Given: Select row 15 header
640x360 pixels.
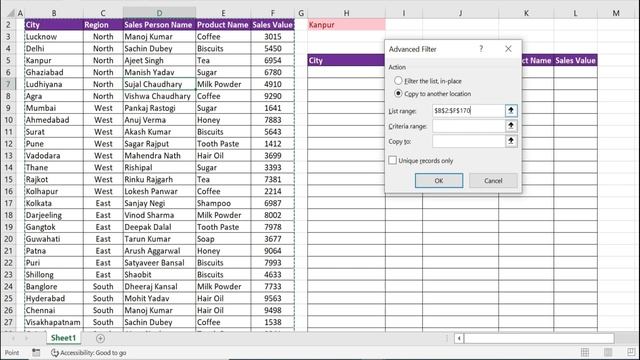Looking at the screenshot, I should [8, 179].
